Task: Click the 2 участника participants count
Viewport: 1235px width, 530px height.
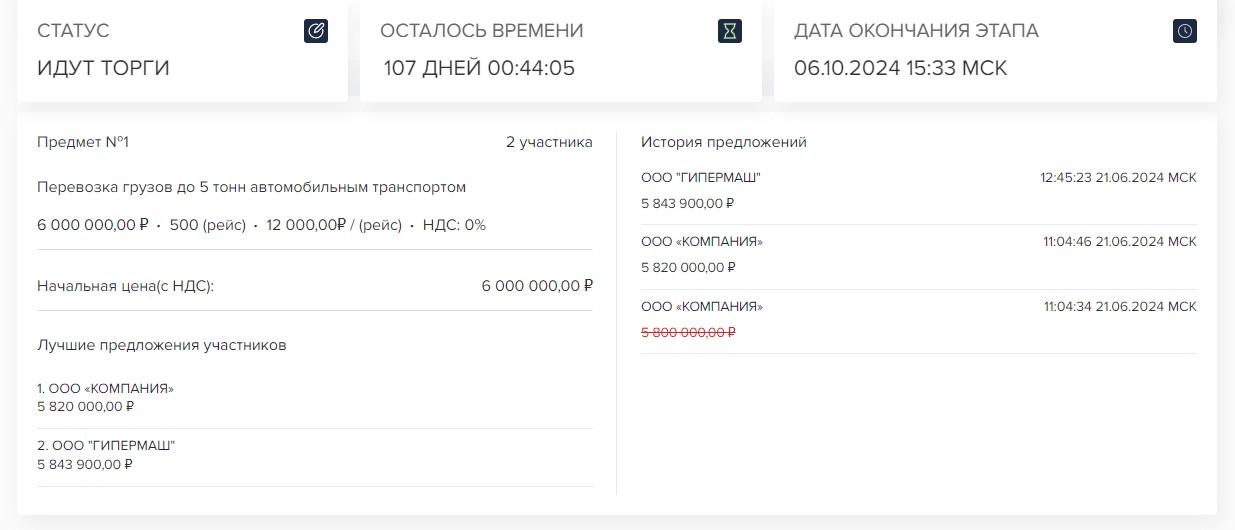Action: pyautogui.click(x=549, y=142)
